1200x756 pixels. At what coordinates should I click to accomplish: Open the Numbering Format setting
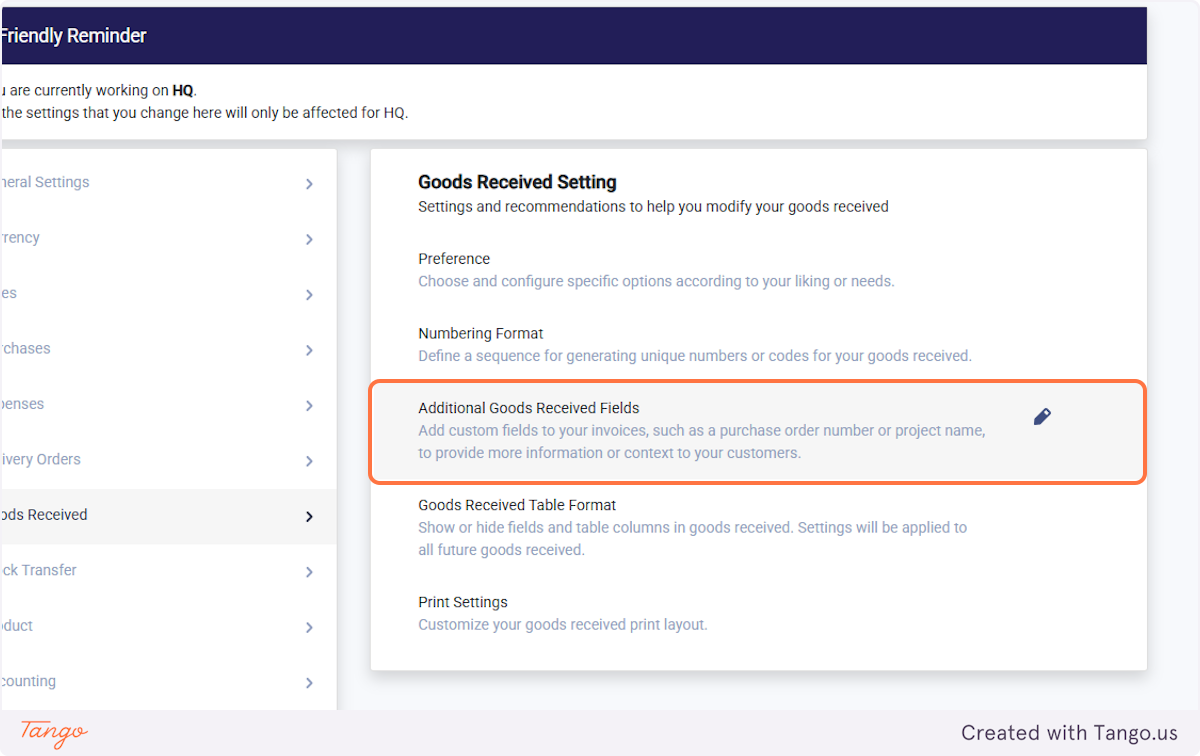pos(481,333)
